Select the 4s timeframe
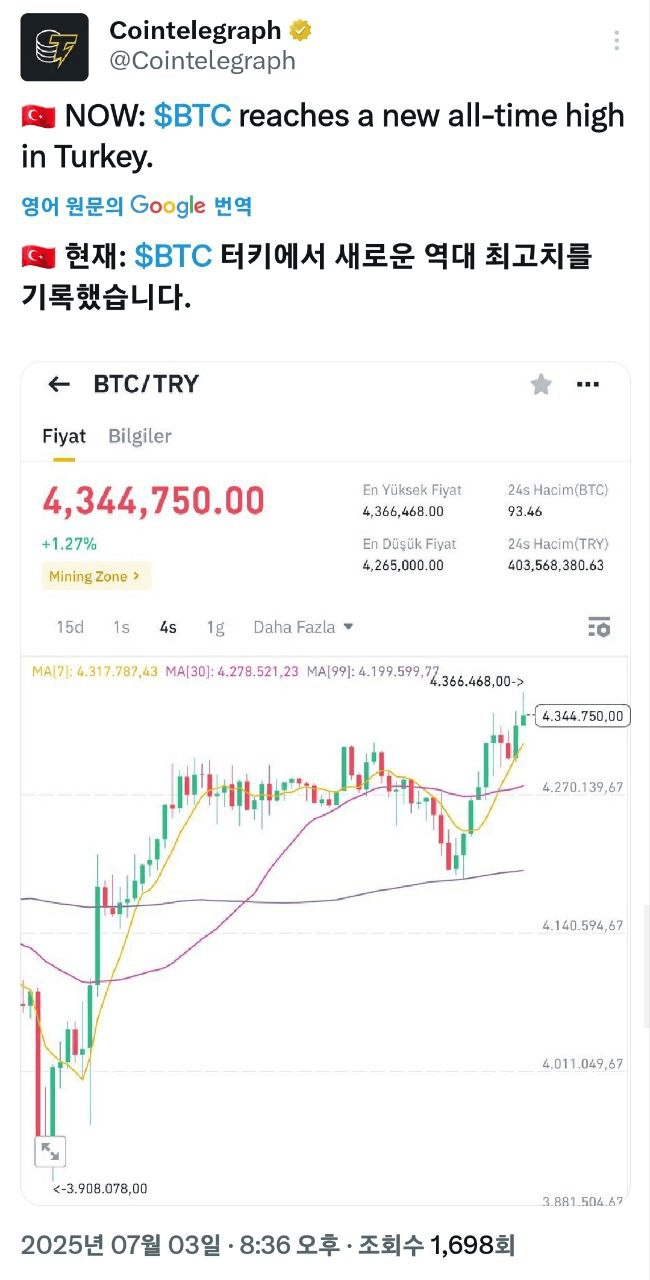 click(x=168, y=627)
